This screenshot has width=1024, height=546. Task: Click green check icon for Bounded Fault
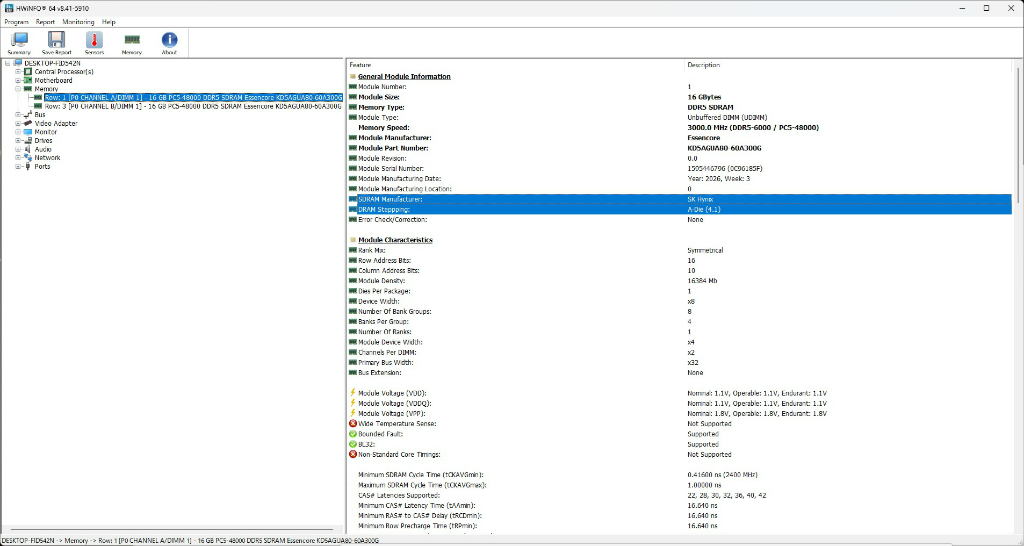[x=353, y=434]
